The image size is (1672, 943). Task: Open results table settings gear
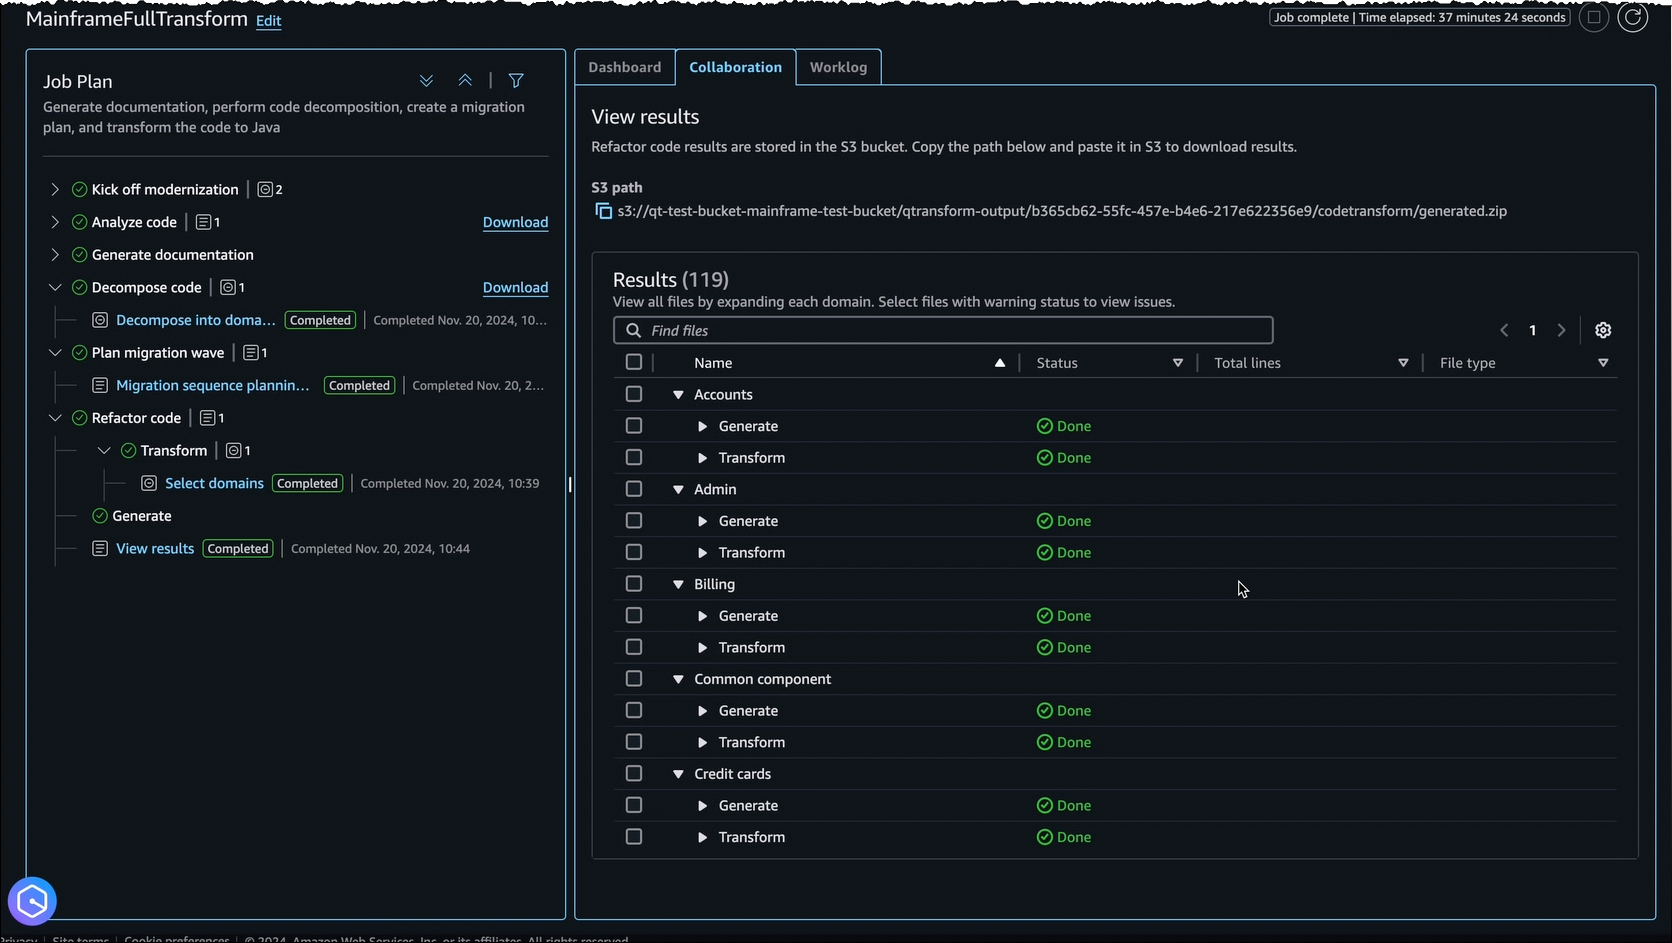click(1603, 330)
